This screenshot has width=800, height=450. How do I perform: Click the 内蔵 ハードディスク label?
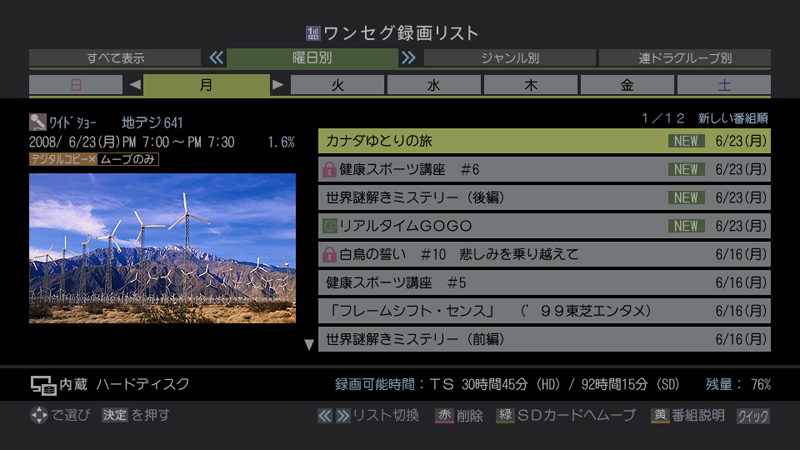124,384
